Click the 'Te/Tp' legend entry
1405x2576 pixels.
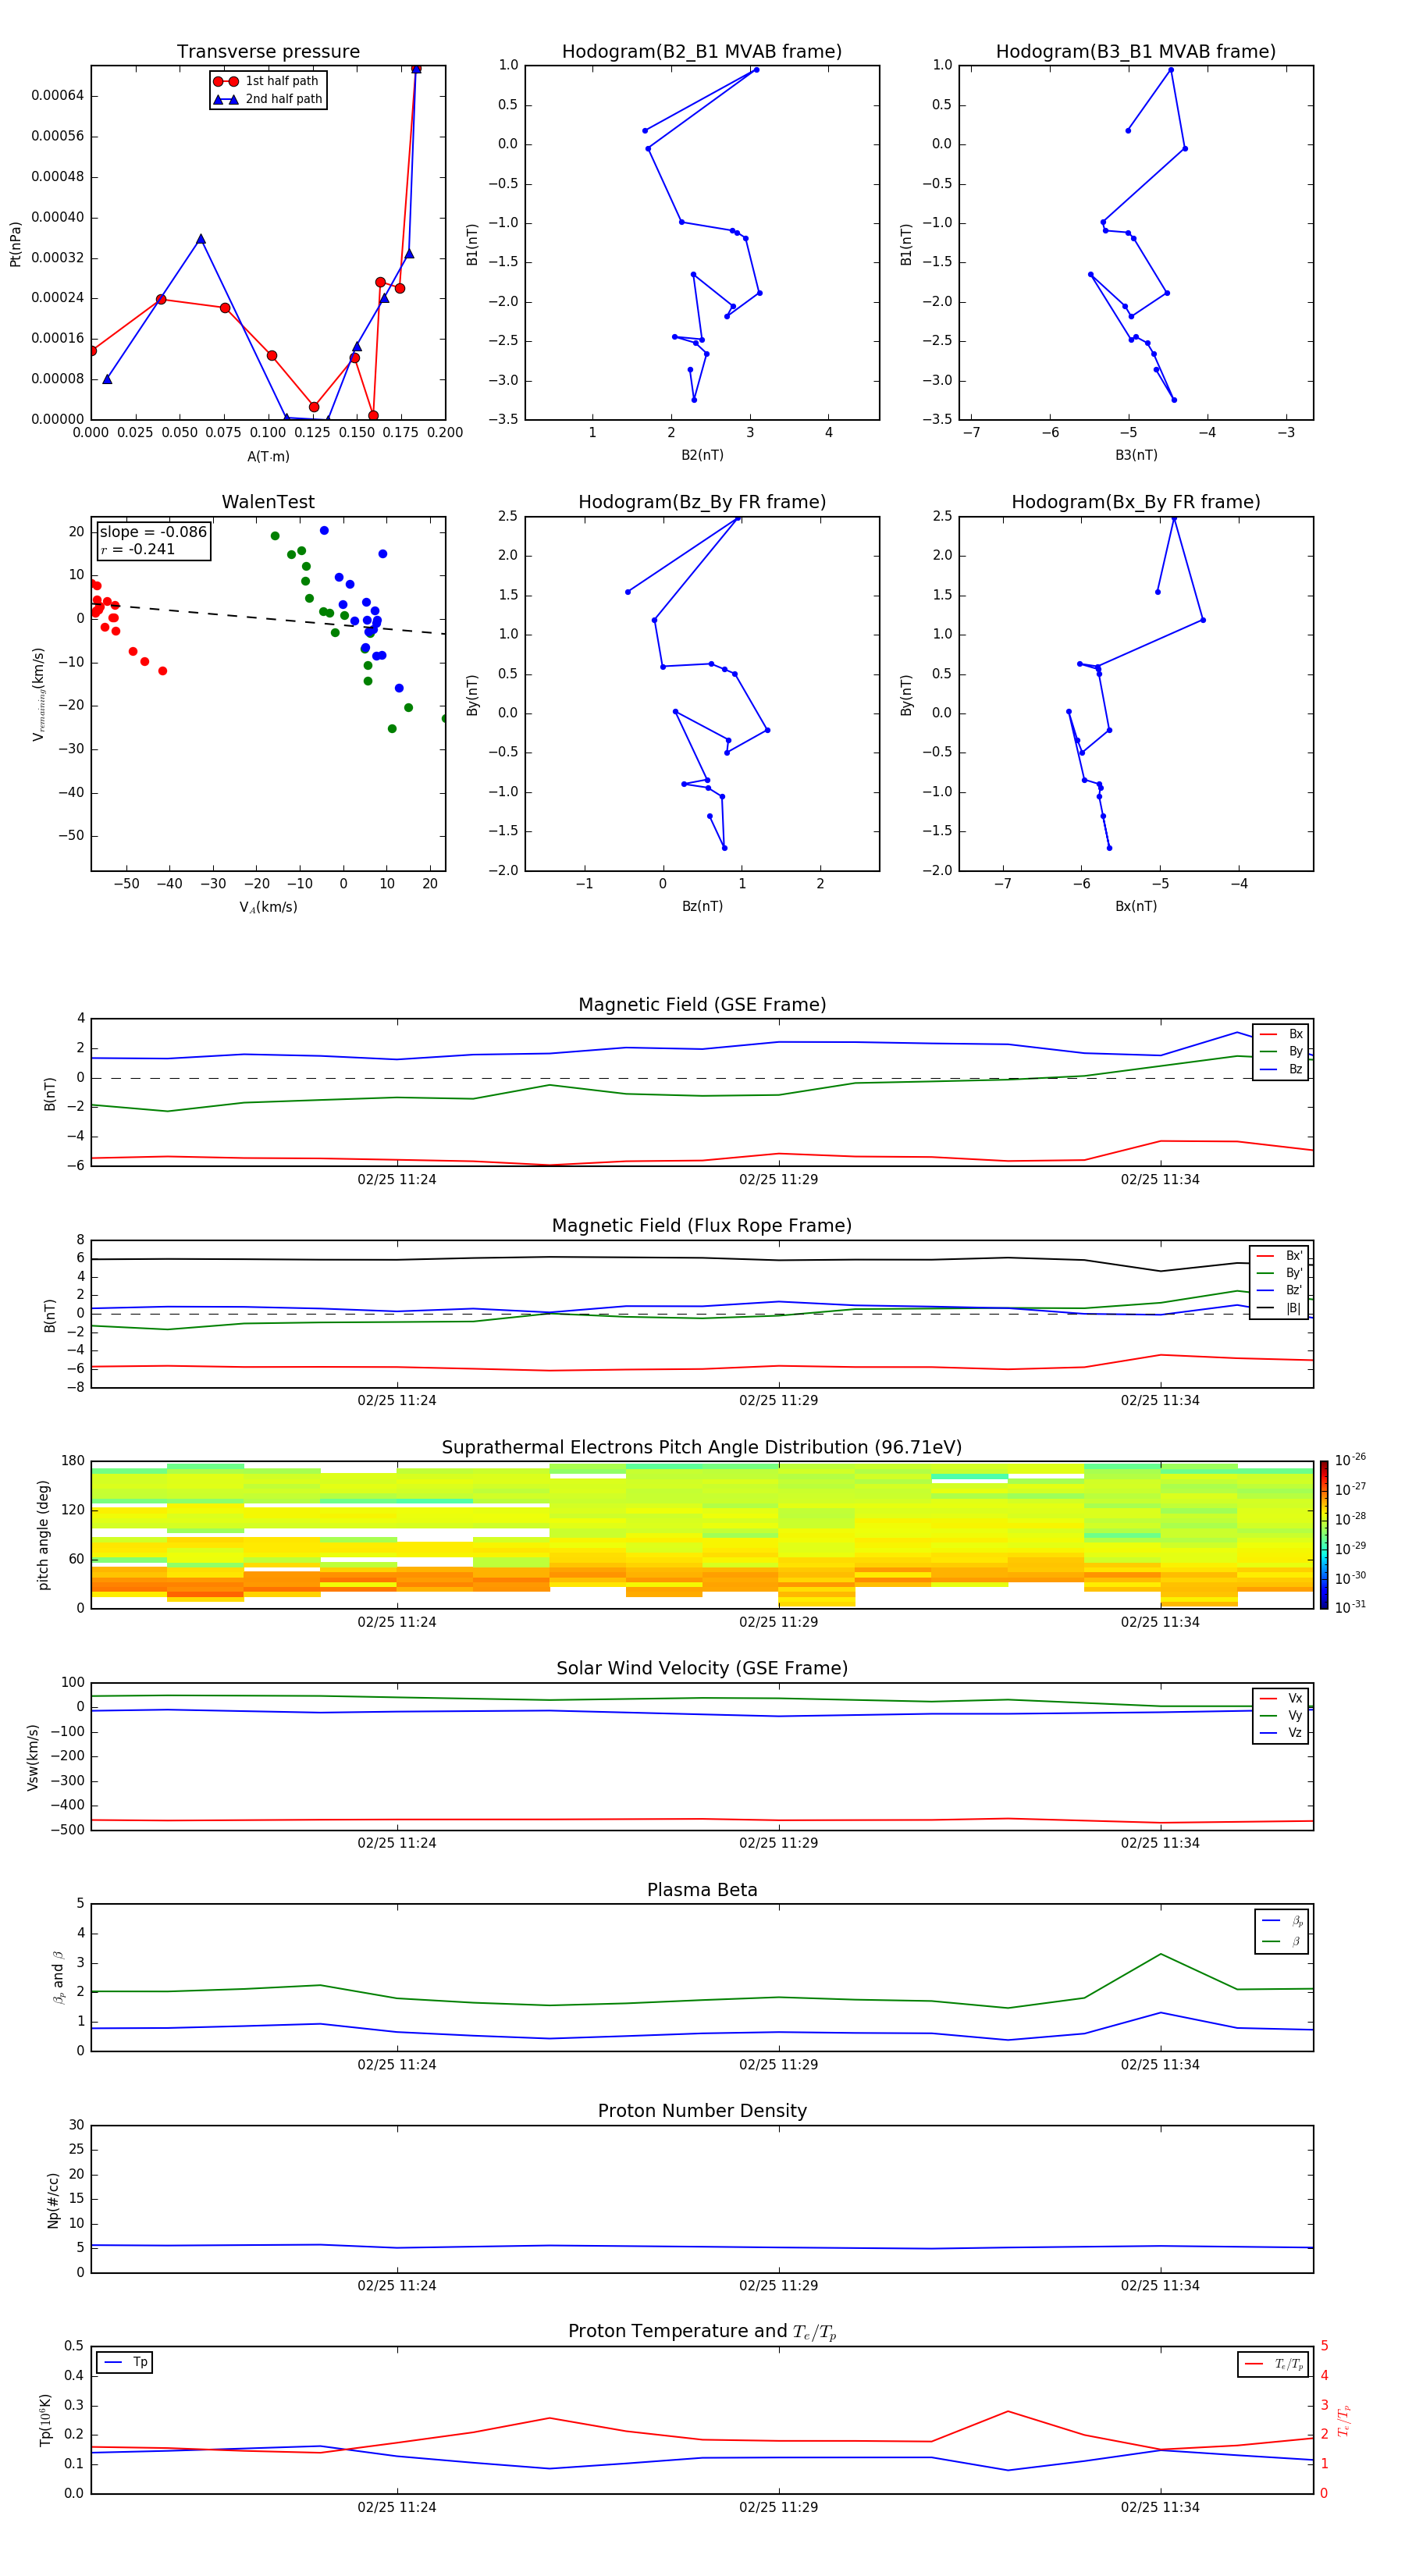1273,2364
